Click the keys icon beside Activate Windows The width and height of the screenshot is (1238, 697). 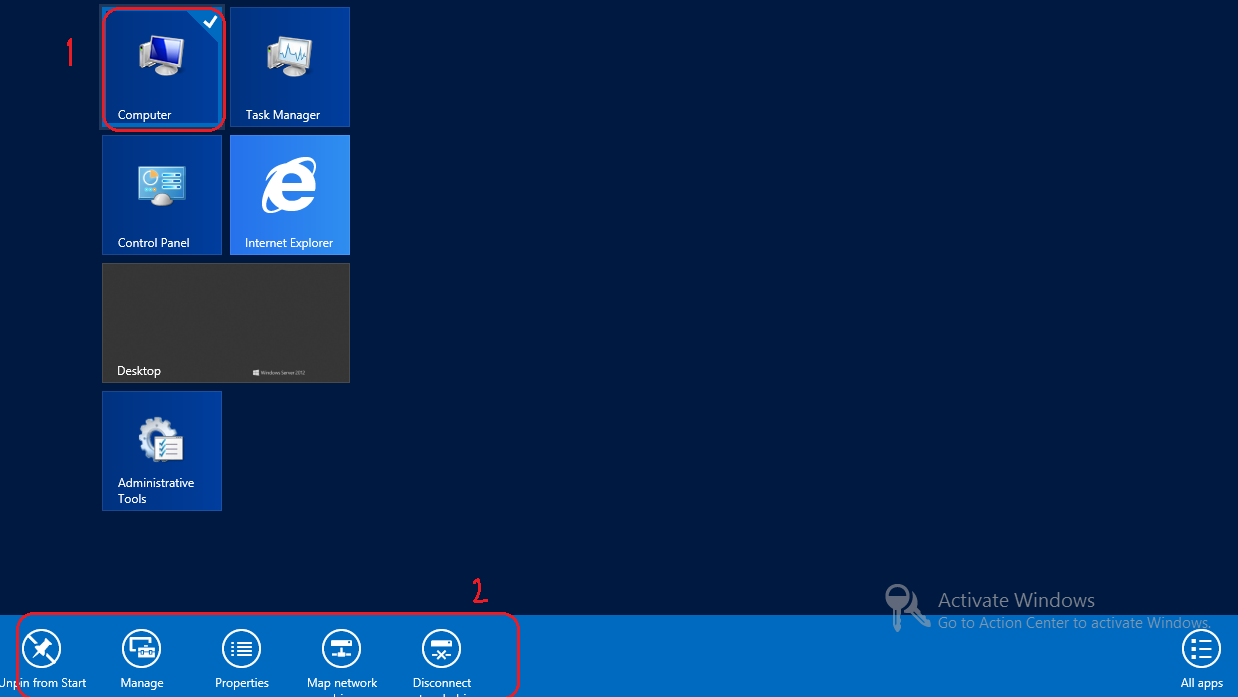pos(907,608)
